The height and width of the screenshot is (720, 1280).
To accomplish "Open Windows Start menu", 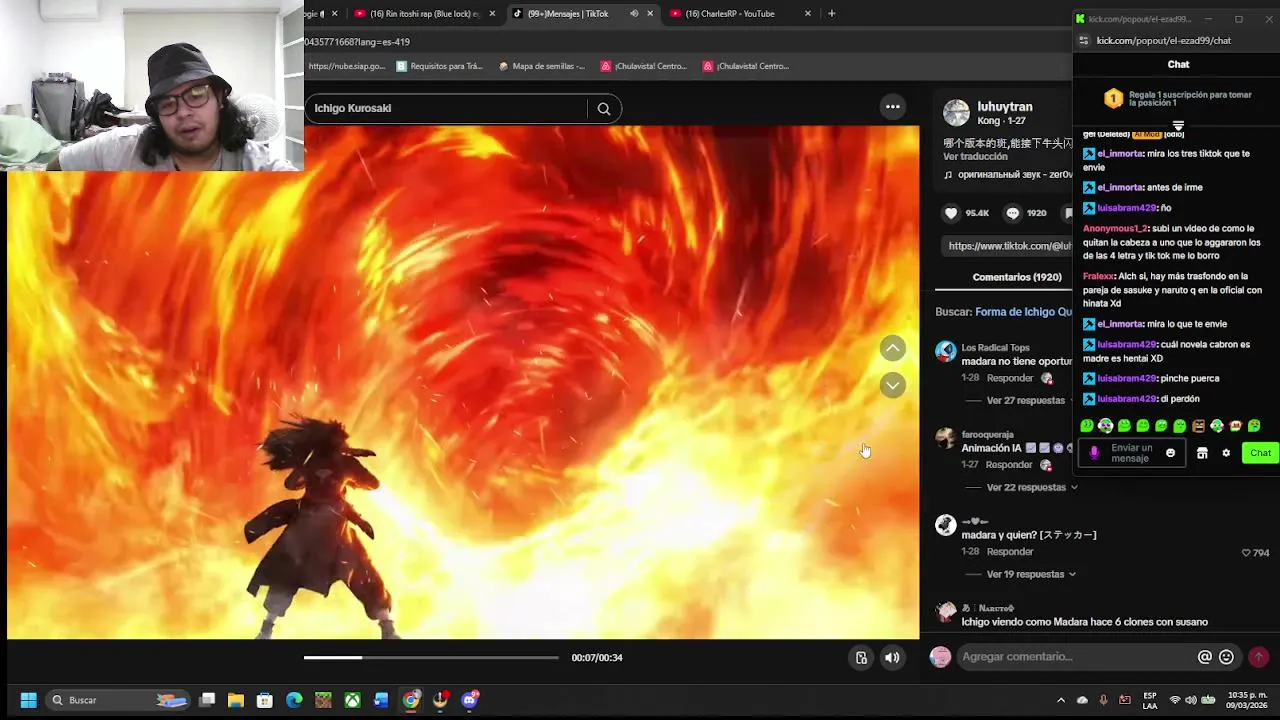I will click(29, 700).
